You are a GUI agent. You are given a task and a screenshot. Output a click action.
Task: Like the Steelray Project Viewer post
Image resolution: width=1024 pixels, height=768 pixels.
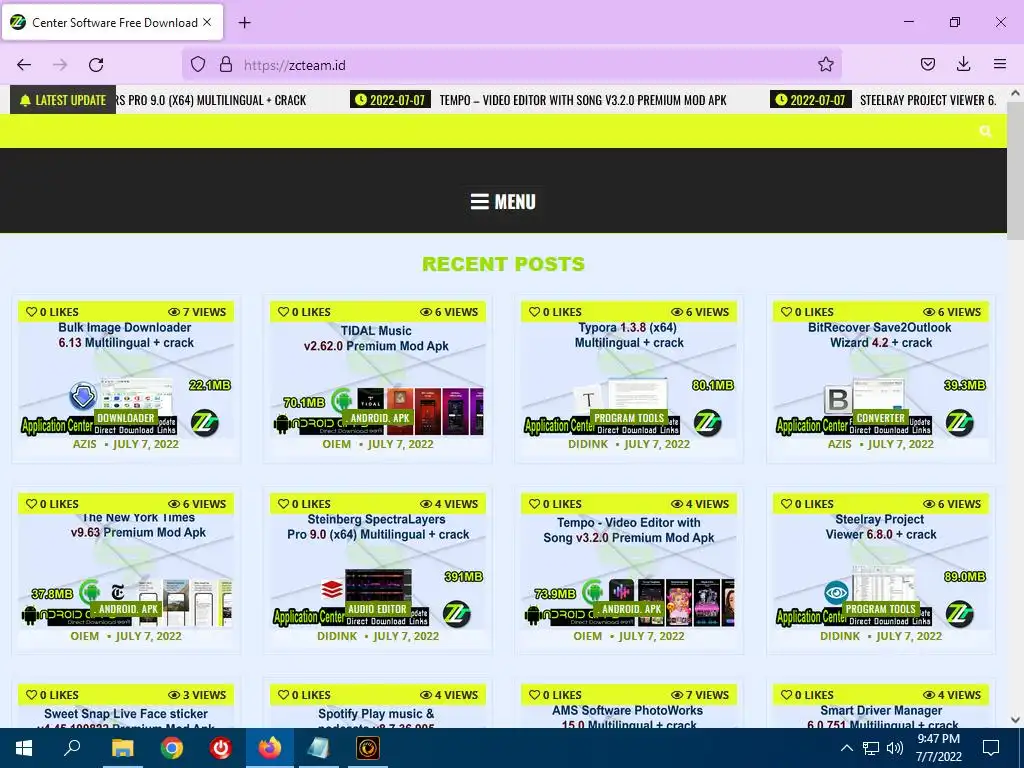tap(807, 504)
